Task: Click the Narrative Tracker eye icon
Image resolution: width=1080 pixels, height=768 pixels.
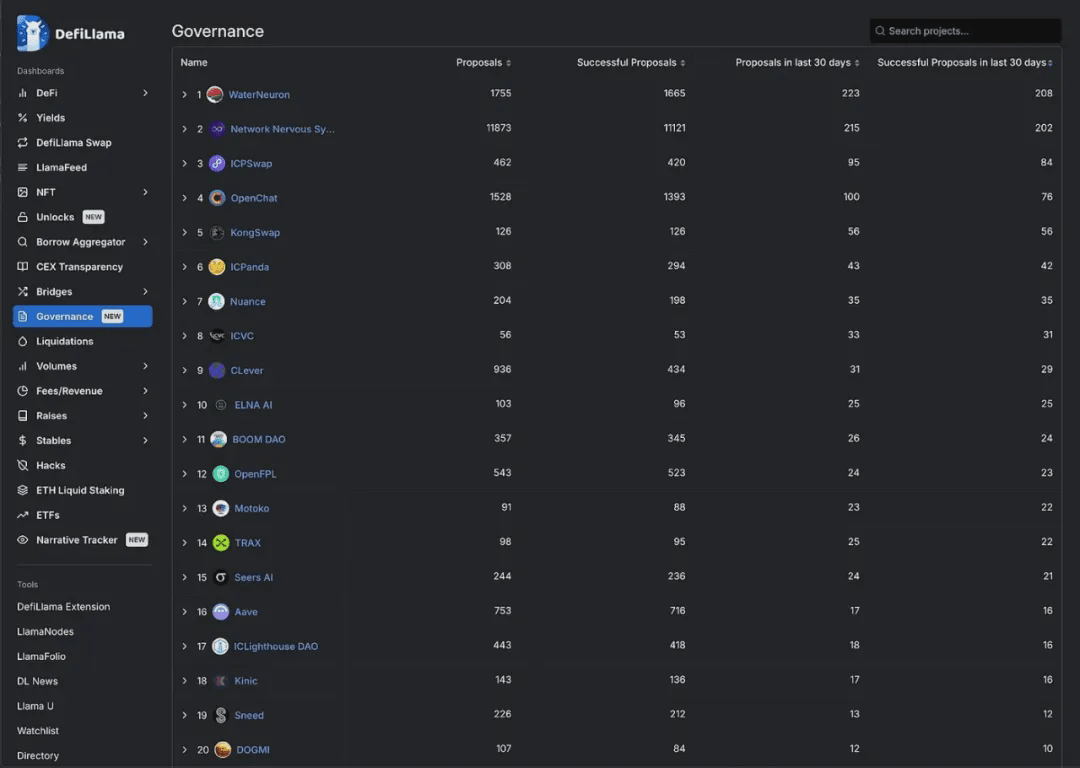Action: click(23, 540)
